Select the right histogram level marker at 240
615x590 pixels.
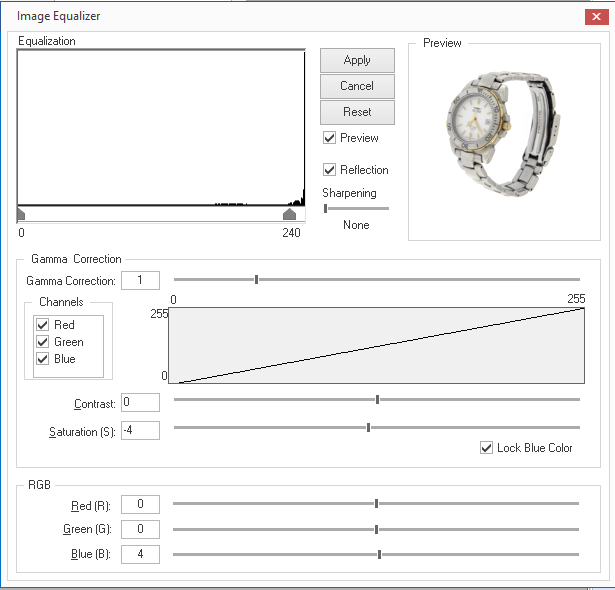click(289, 214)
